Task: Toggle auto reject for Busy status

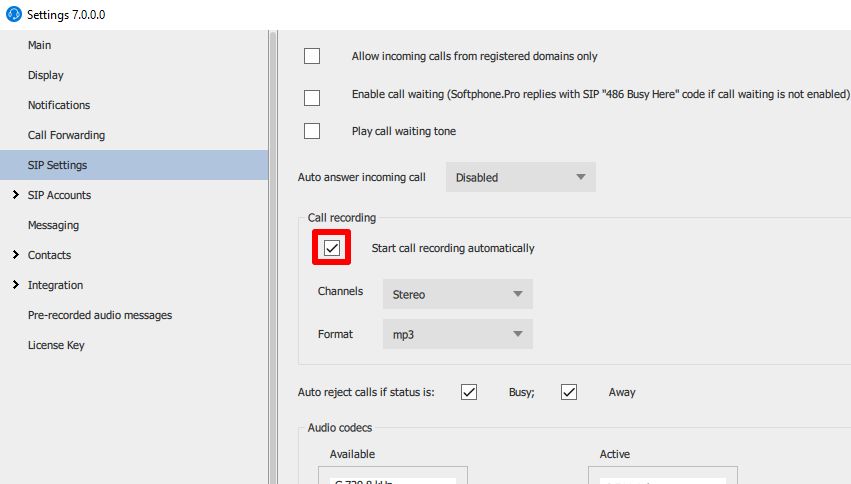Action: click(x=469, y=392)
